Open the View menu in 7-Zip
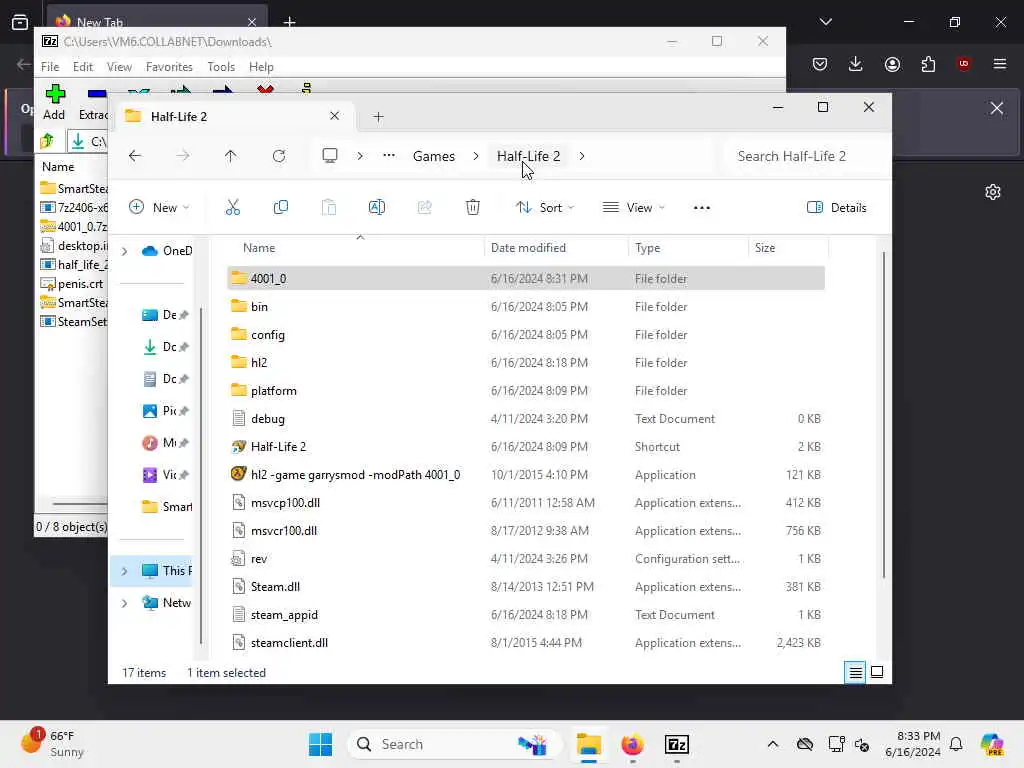Image resolution: width=1024 pixels, height=768 pixels. coord(120,67)
